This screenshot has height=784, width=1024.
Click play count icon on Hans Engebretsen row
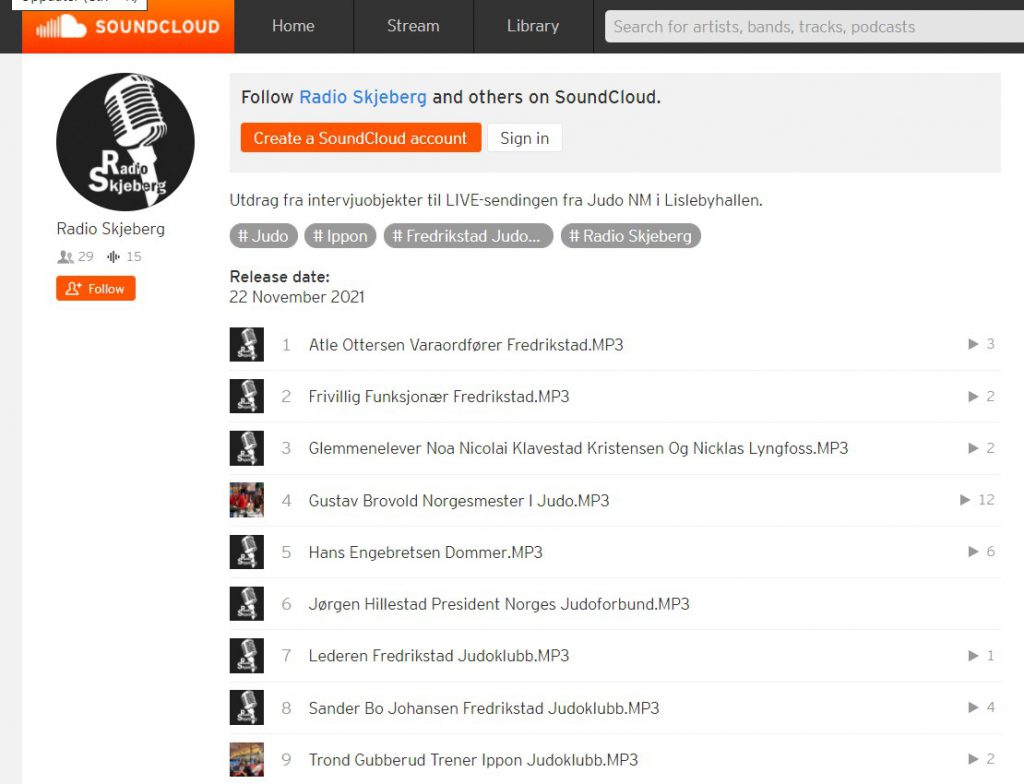coord(973,551)
